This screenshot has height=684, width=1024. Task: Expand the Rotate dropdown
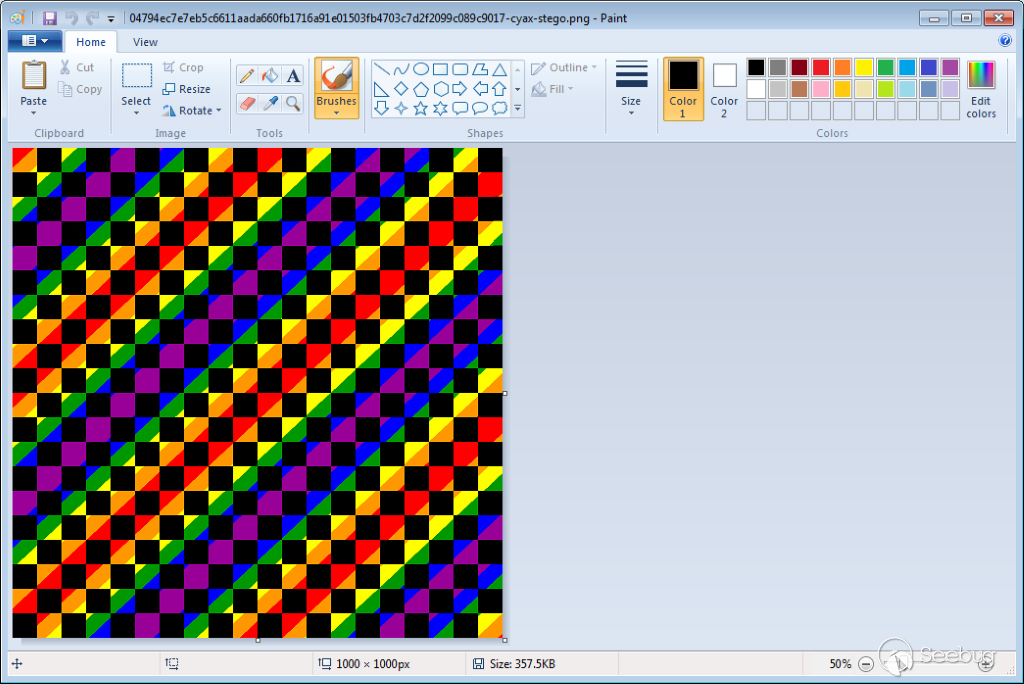(193, 111)
